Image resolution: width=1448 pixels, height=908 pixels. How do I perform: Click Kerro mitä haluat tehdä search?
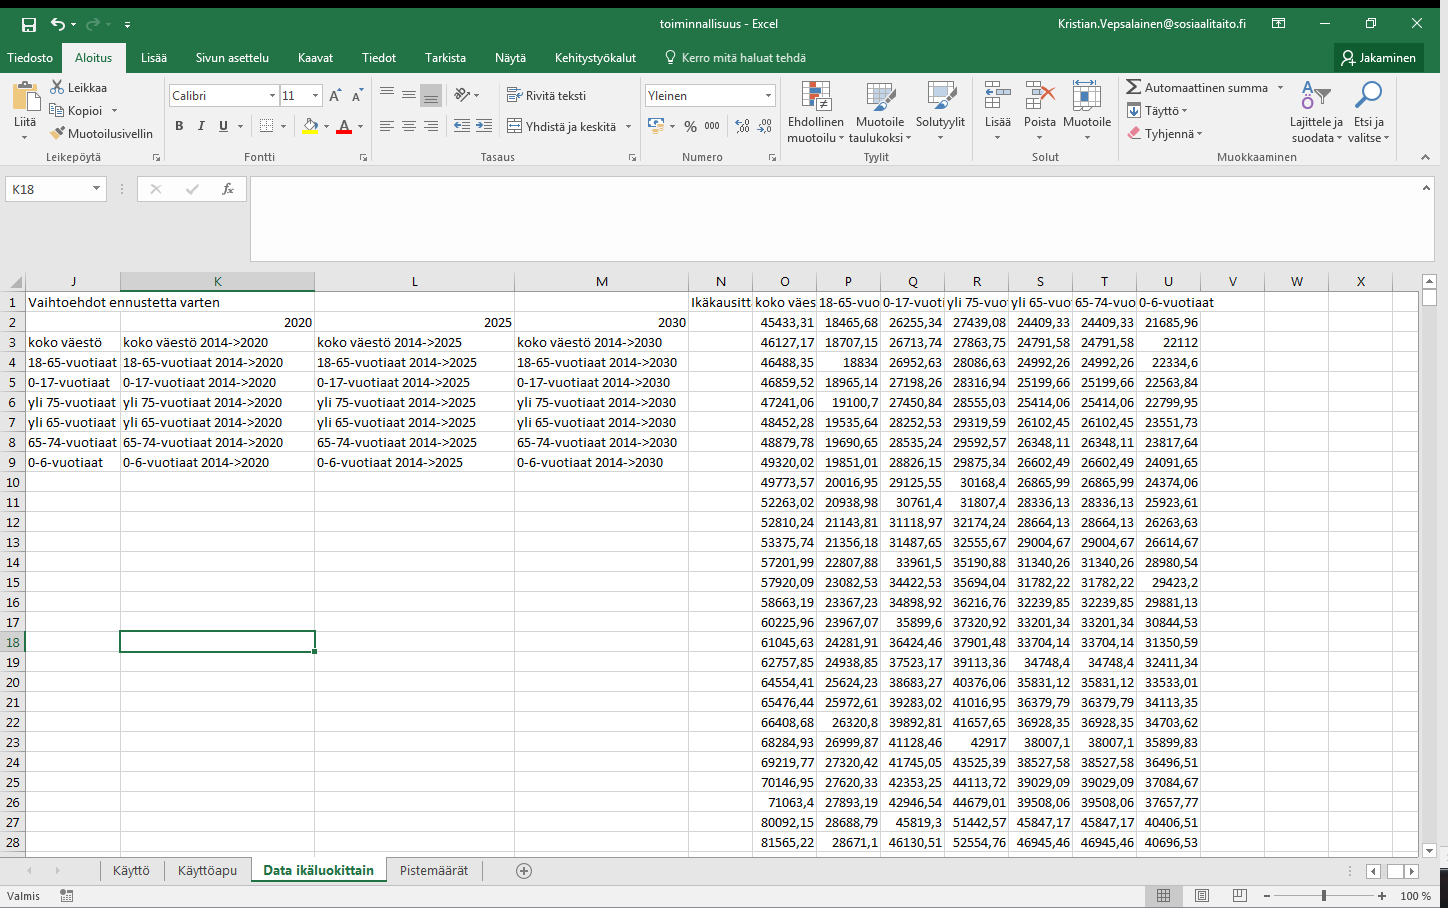coord(735,57)
